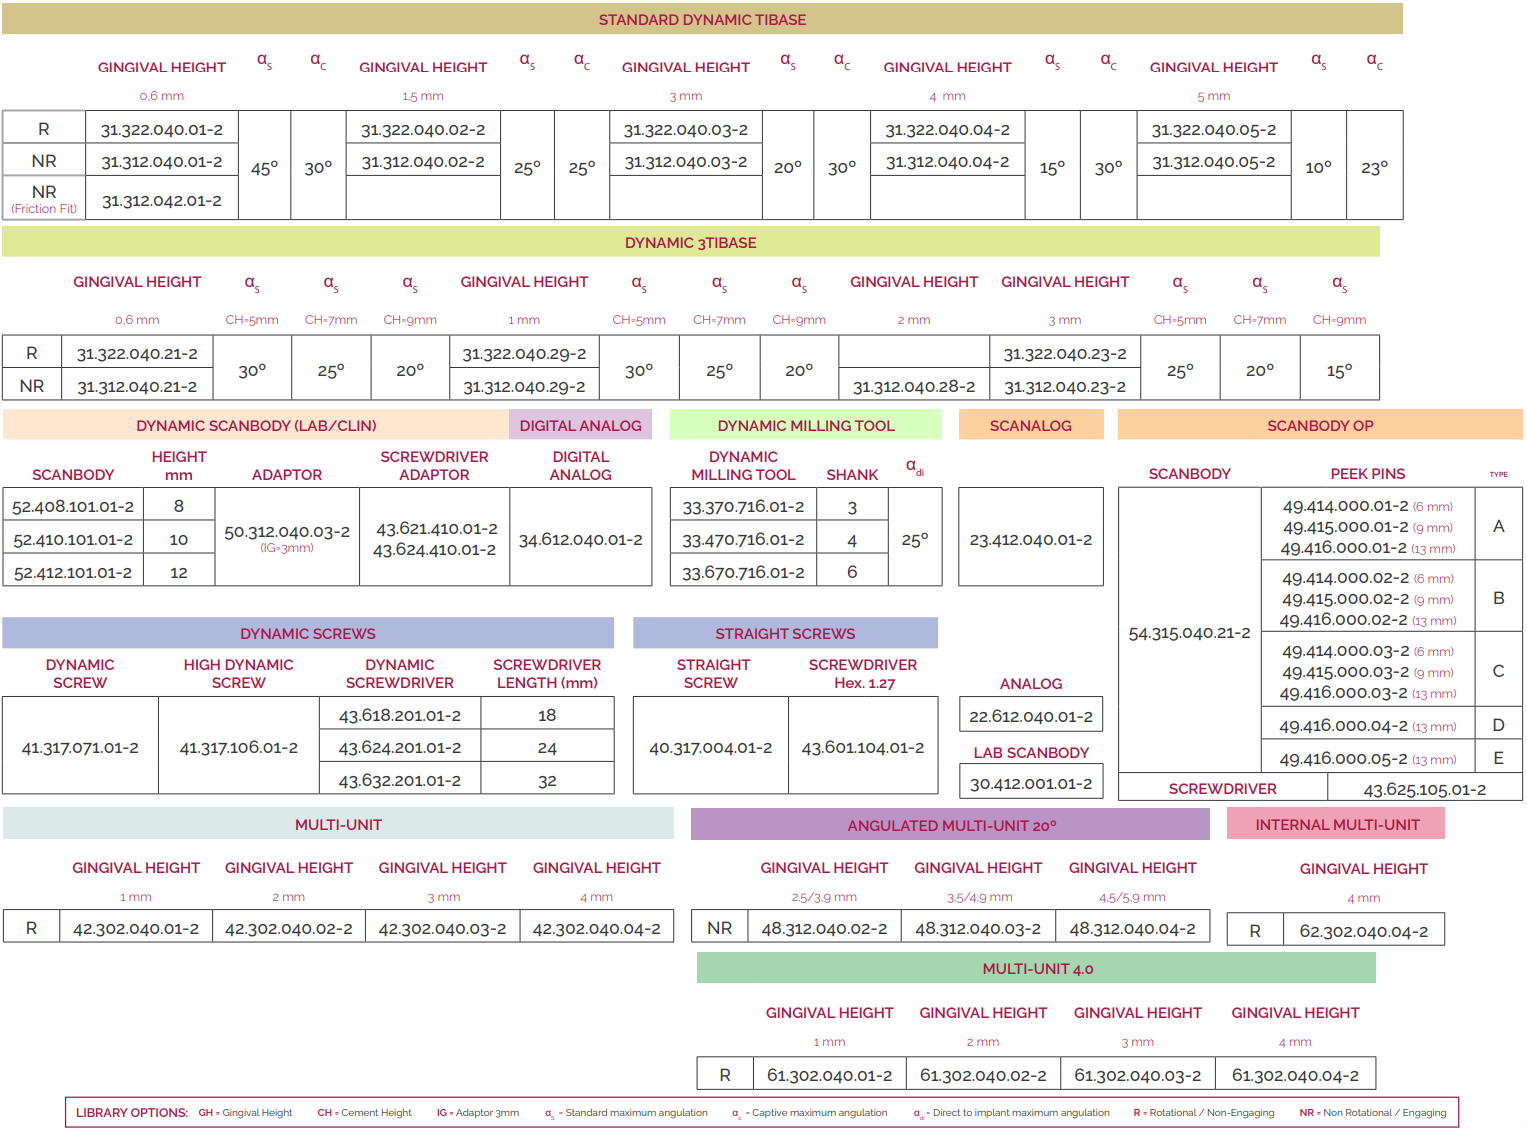The width and height of the screenshot is (1527, 1131).
Task: Select the 2 mm part 31.312.040.28-2
Action: coord(914,387)
